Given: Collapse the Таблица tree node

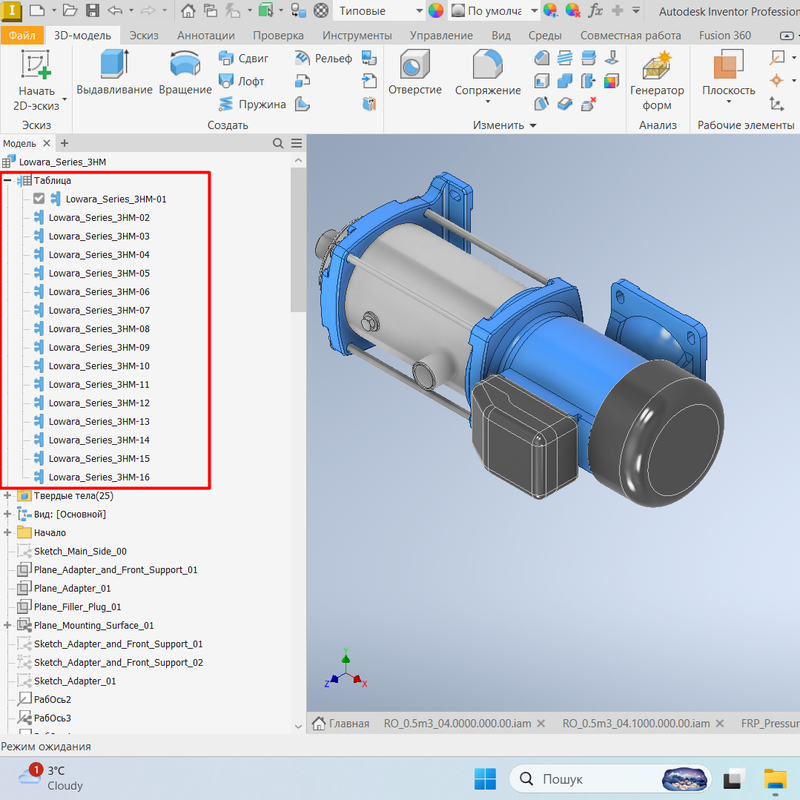Looking at the screenshot, I should [x=7, y=180].
